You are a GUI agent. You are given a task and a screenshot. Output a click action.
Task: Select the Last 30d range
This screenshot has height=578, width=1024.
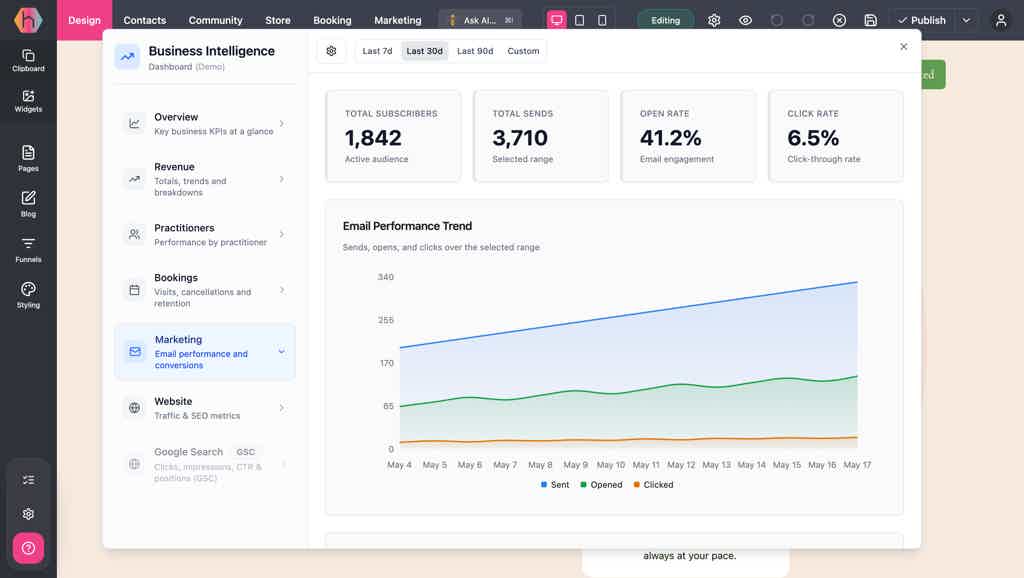424,51
